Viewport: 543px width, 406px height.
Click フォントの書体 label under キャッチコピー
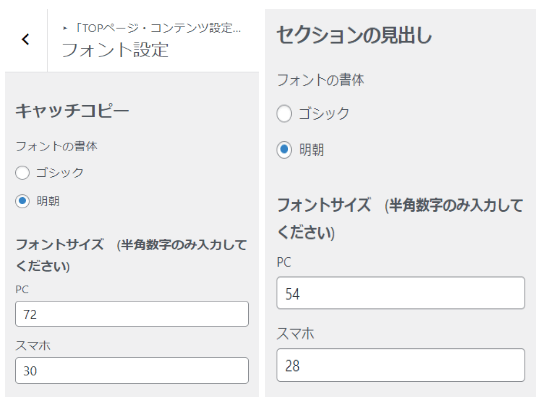coord(56,146)
